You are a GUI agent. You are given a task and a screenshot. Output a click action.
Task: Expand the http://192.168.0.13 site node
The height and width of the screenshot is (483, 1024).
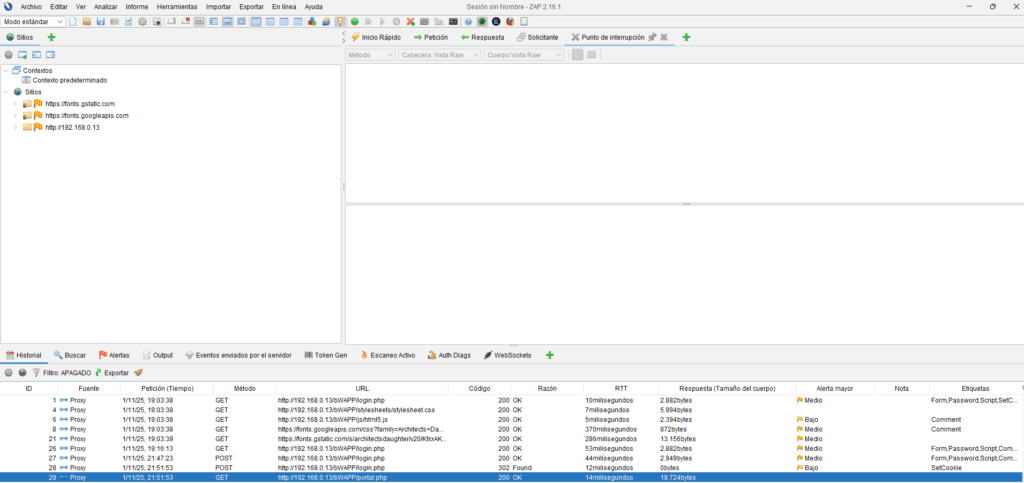15,127
